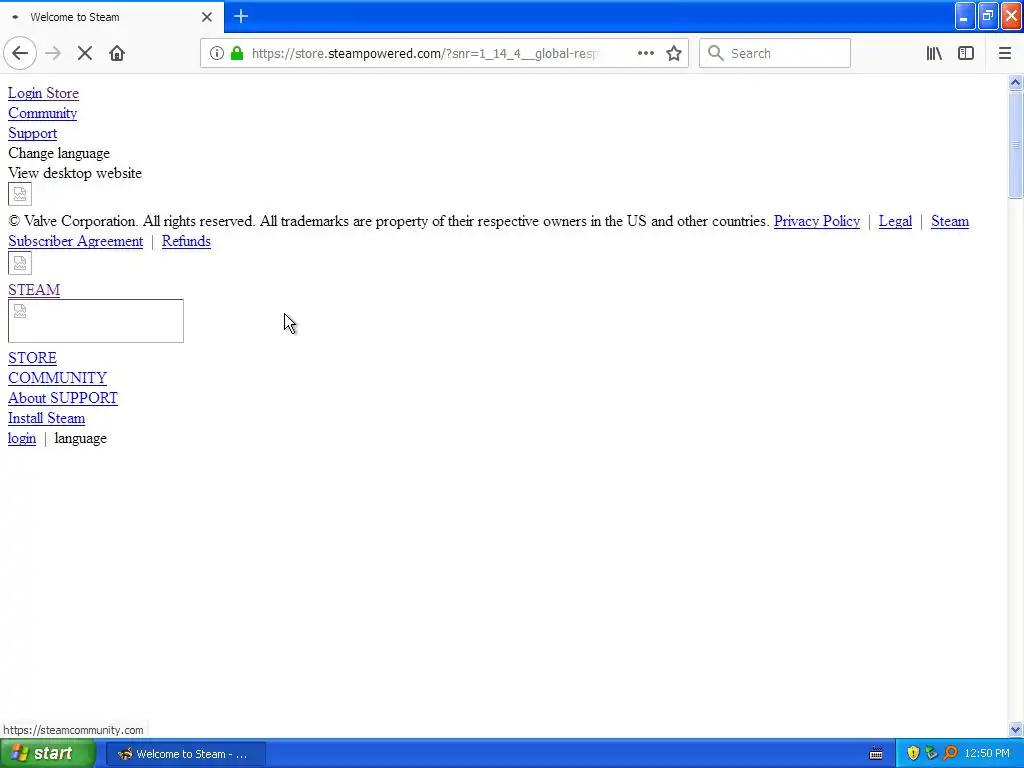
Task: Open the Library icon in toolbar
Action: click(x=935, y=54)
